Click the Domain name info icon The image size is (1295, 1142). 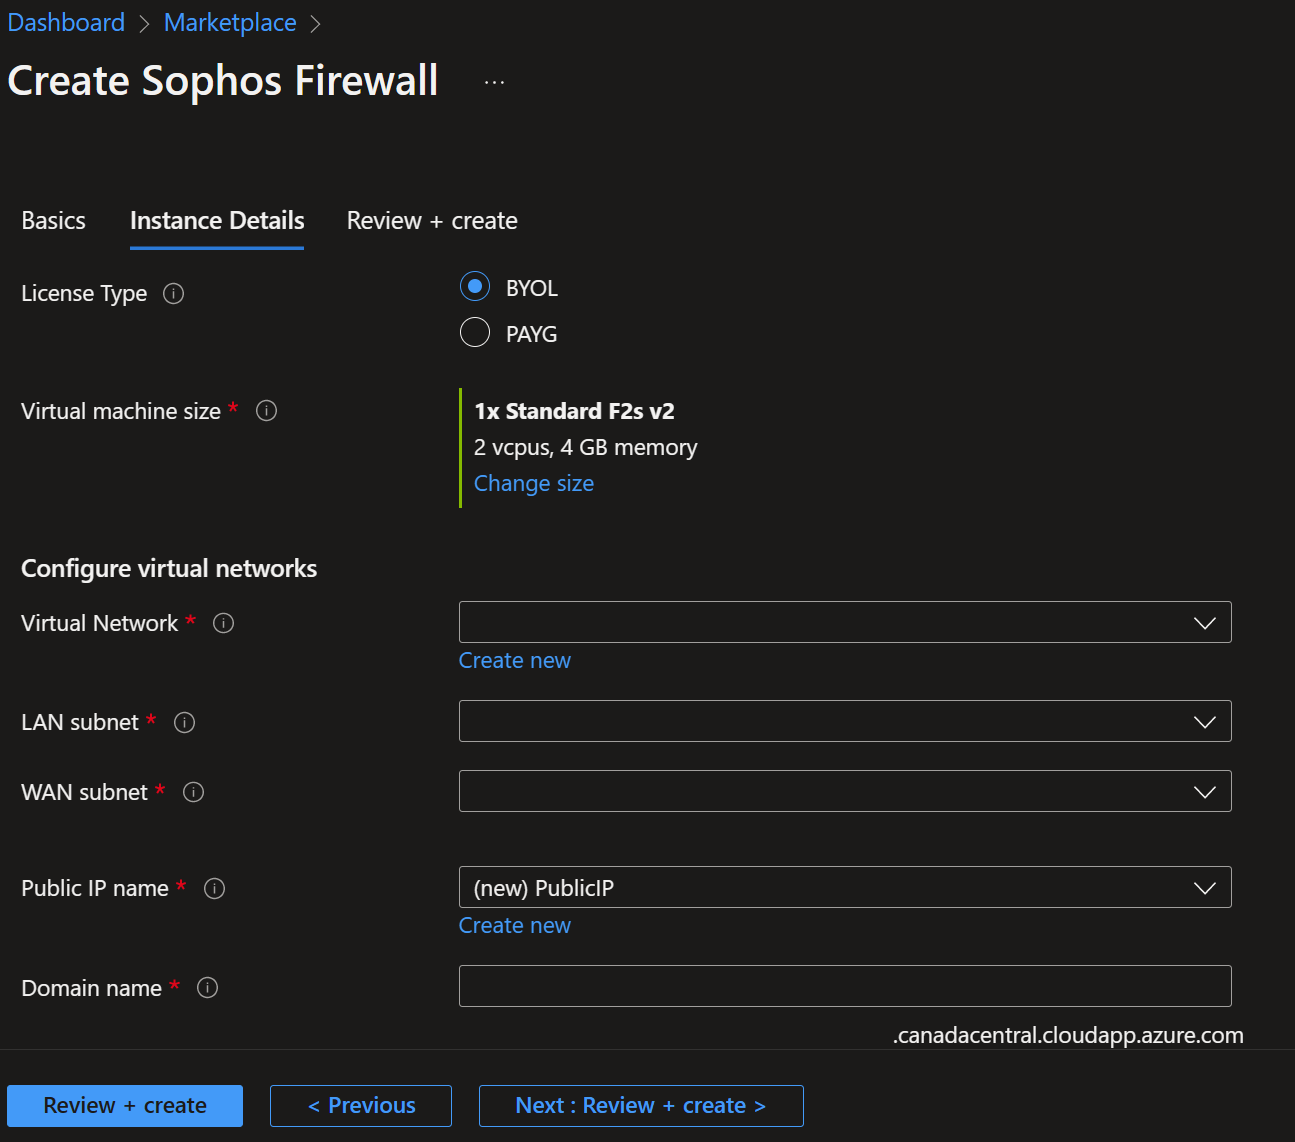tap(207, 988)
